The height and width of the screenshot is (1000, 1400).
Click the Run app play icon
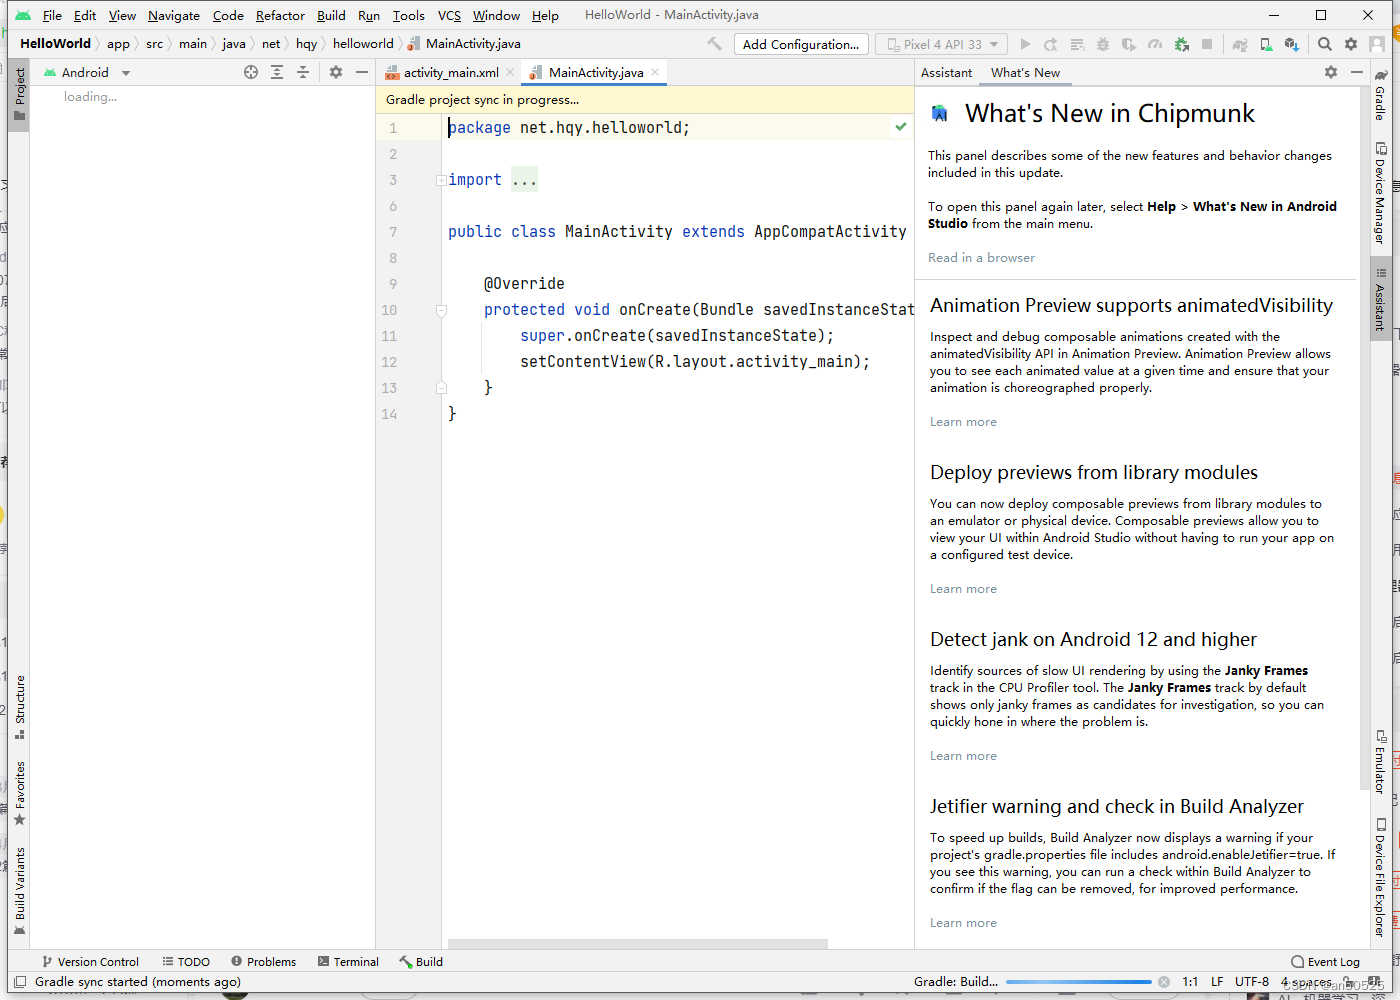1025,44
